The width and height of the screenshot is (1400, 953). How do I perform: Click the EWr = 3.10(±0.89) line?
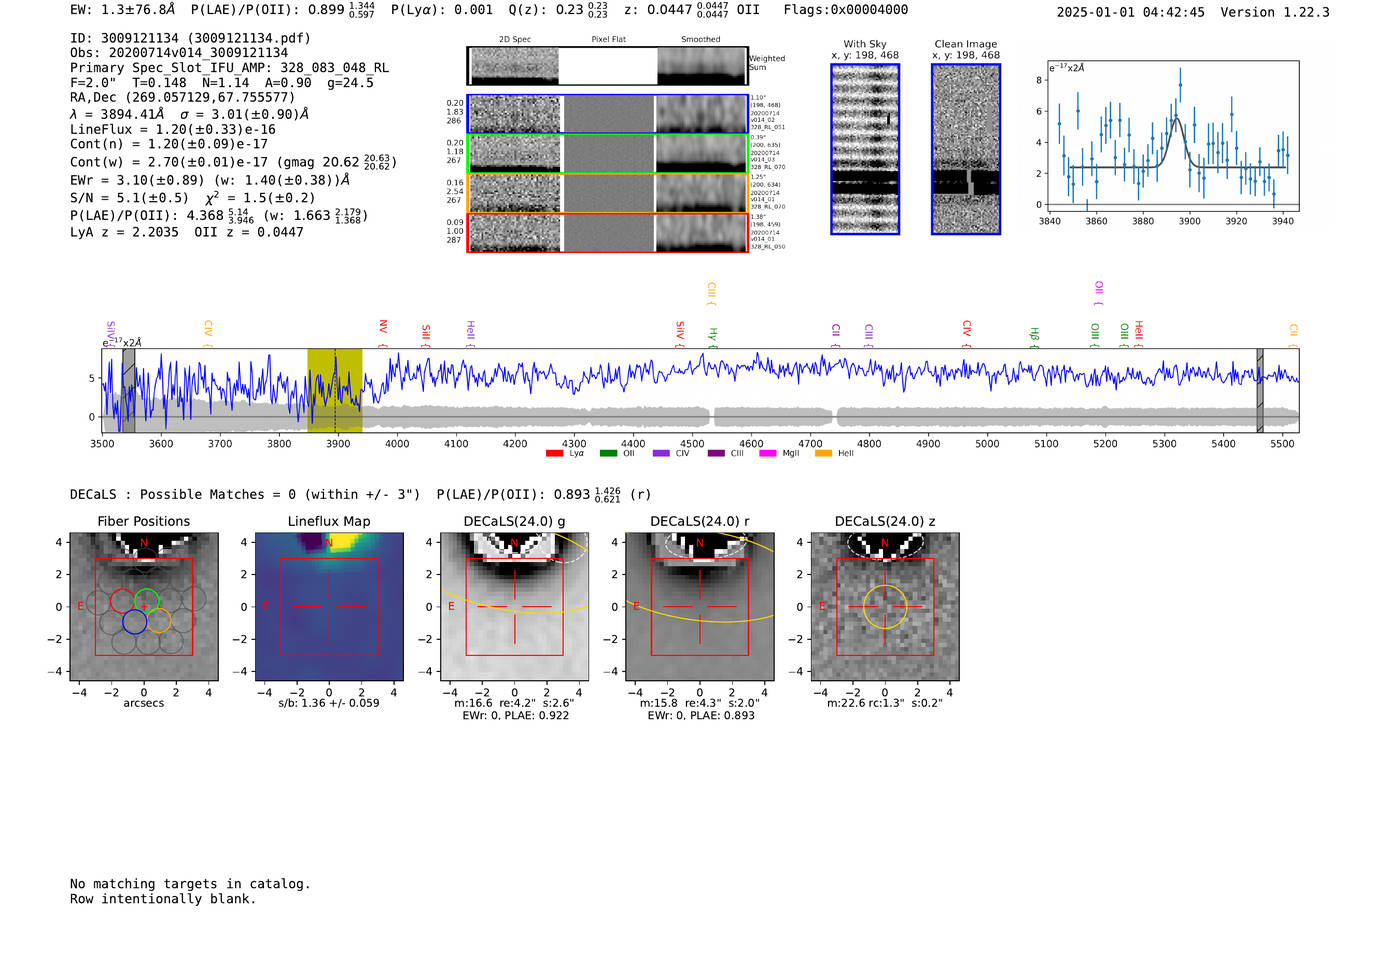(x=210, y=180)
